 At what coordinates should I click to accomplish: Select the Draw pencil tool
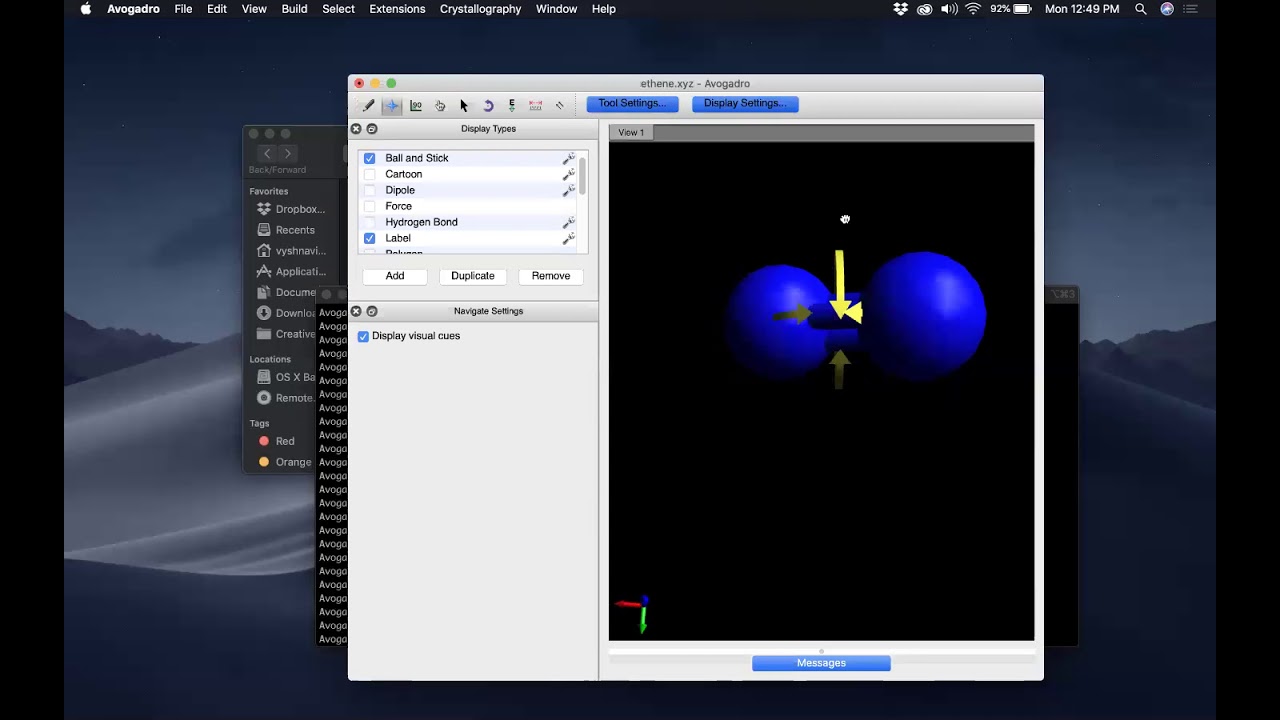368,105
